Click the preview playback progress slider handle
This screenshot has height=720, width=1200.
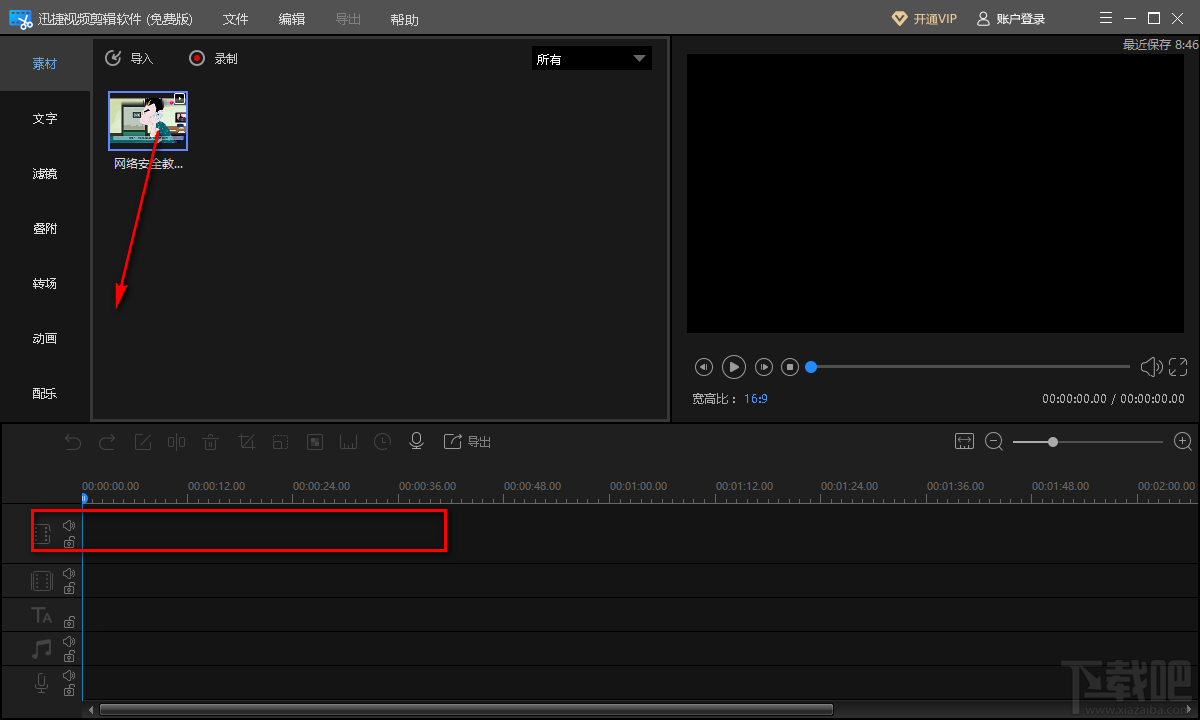pos(811,367)
